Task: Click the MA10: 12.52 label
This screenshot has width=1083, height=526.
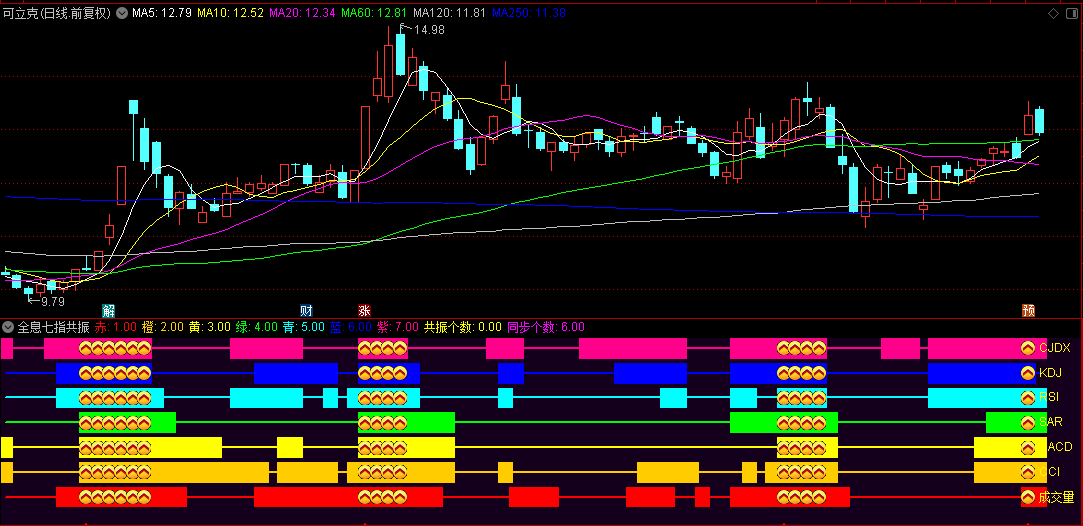Action: coord(231,13)
